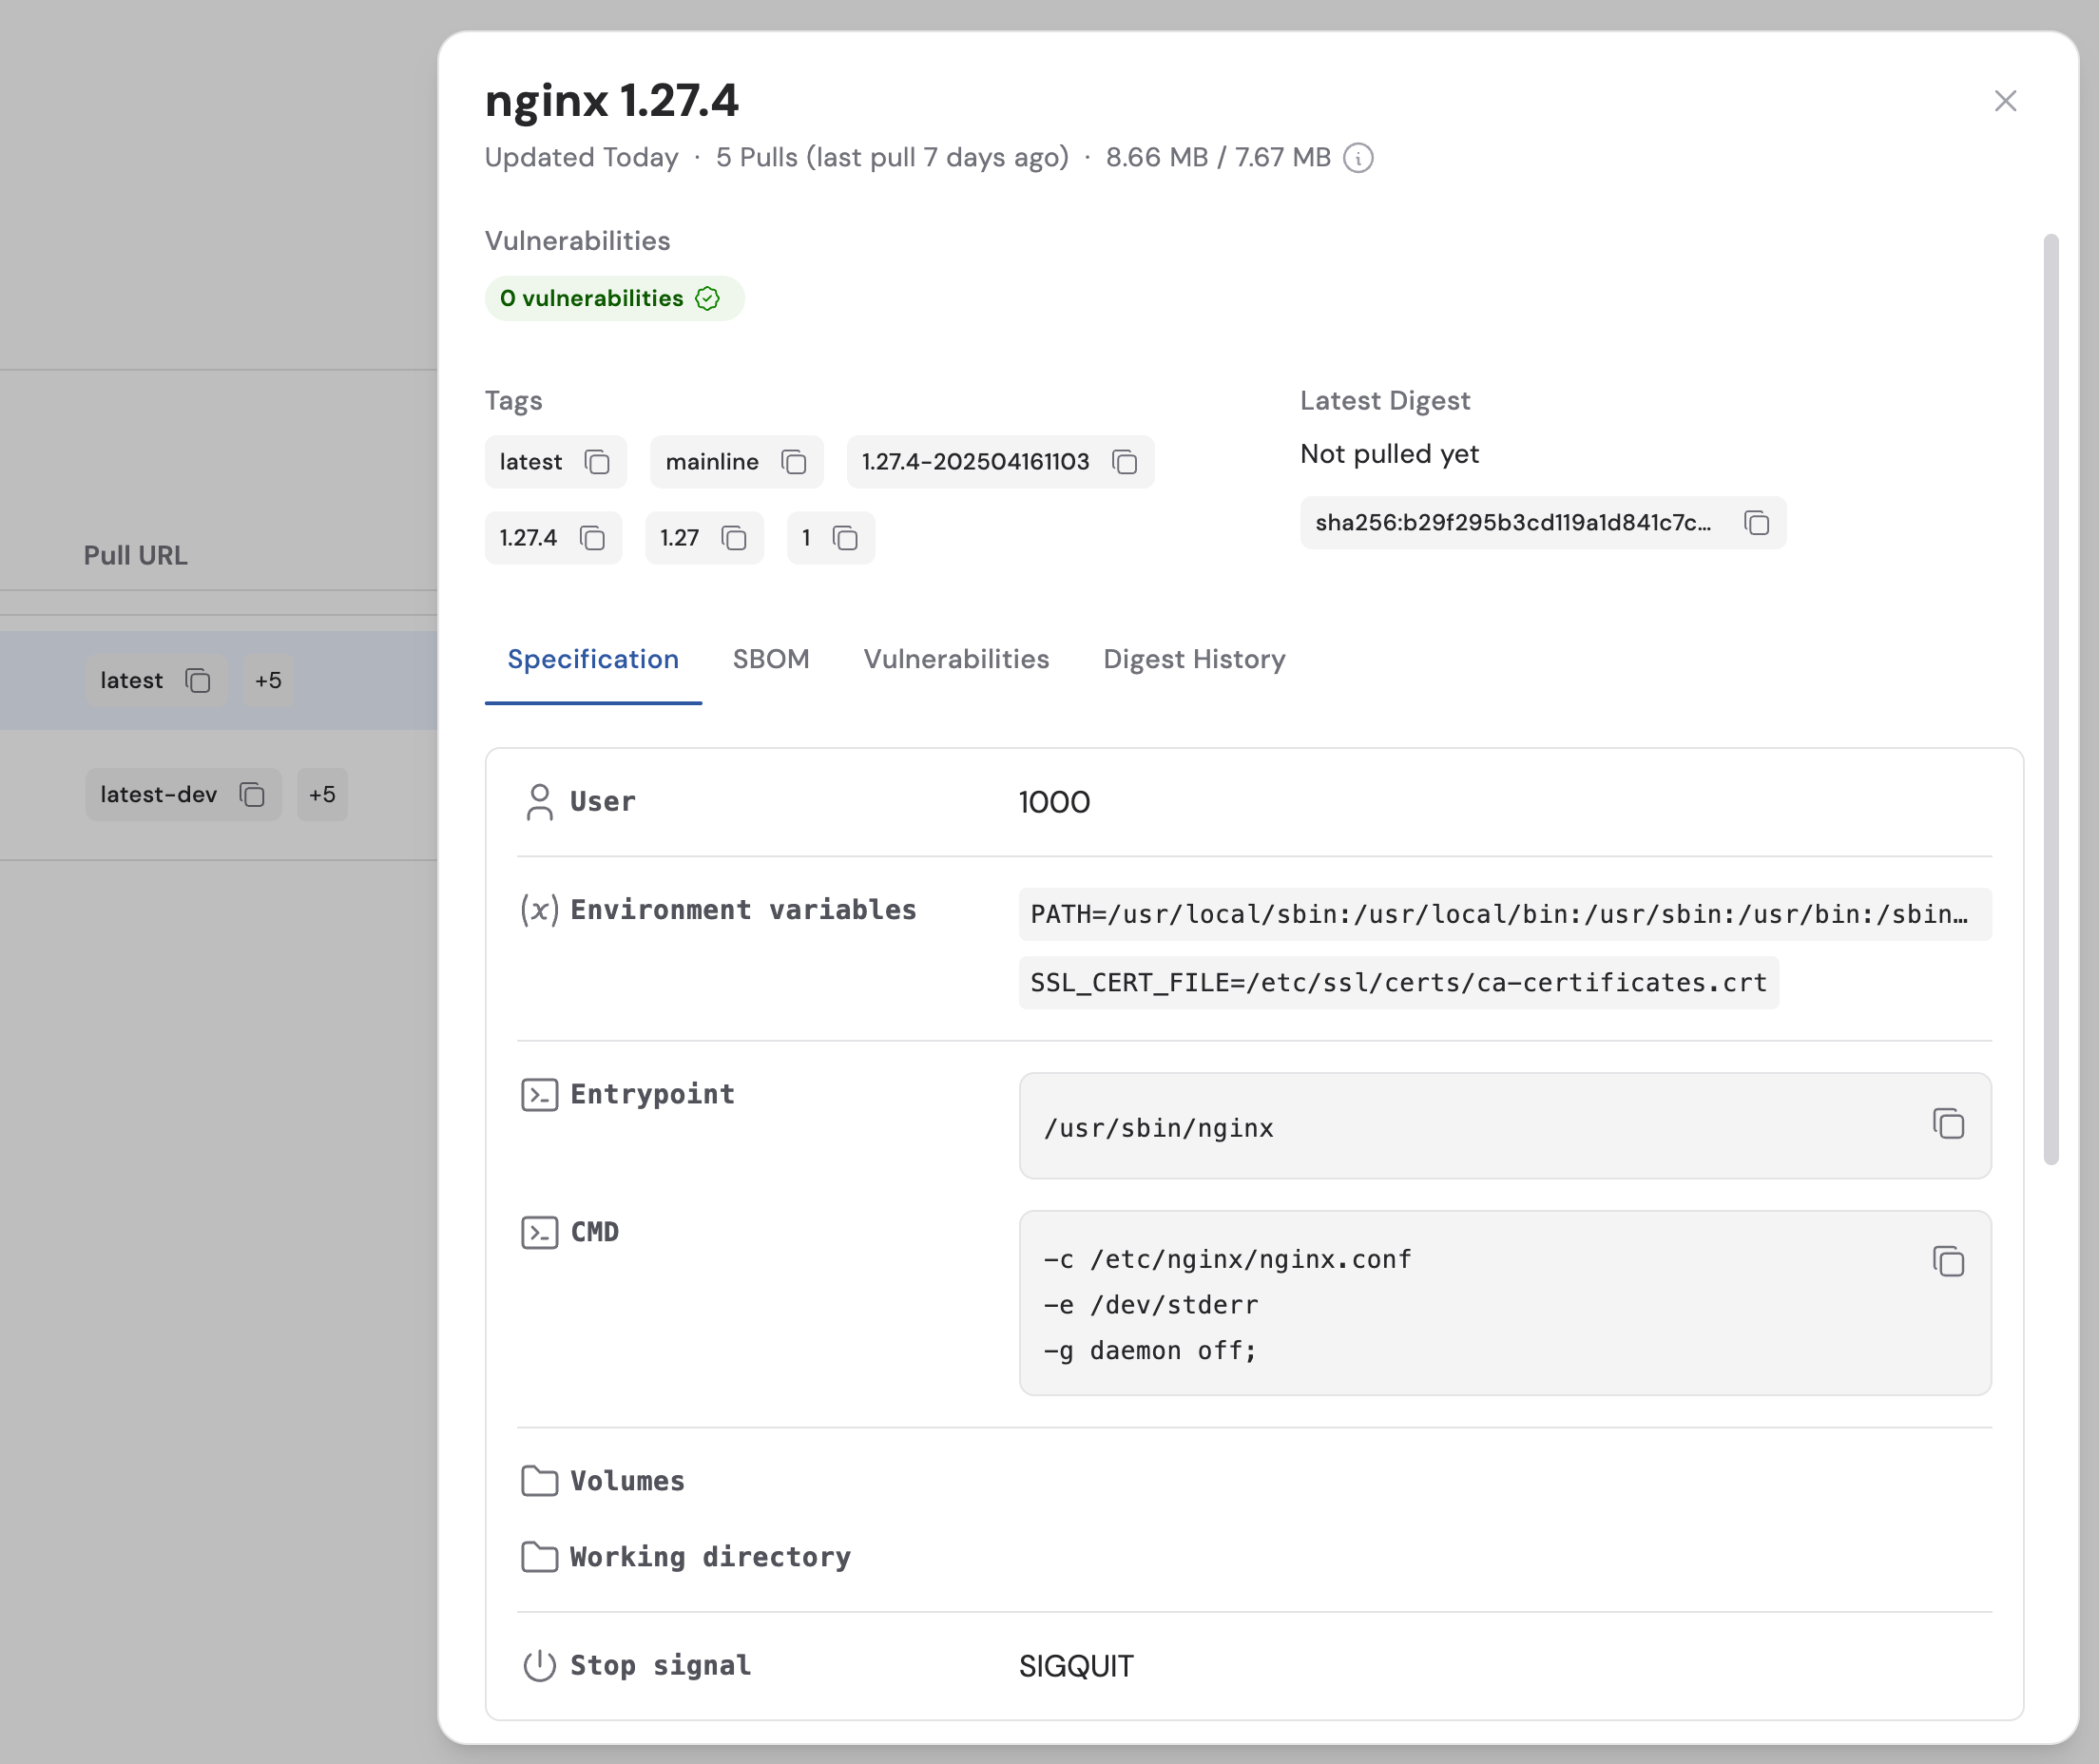This screenshot has height=1764, width=2099.
Task: Copy the mainline tag
Action: point(794,462)
